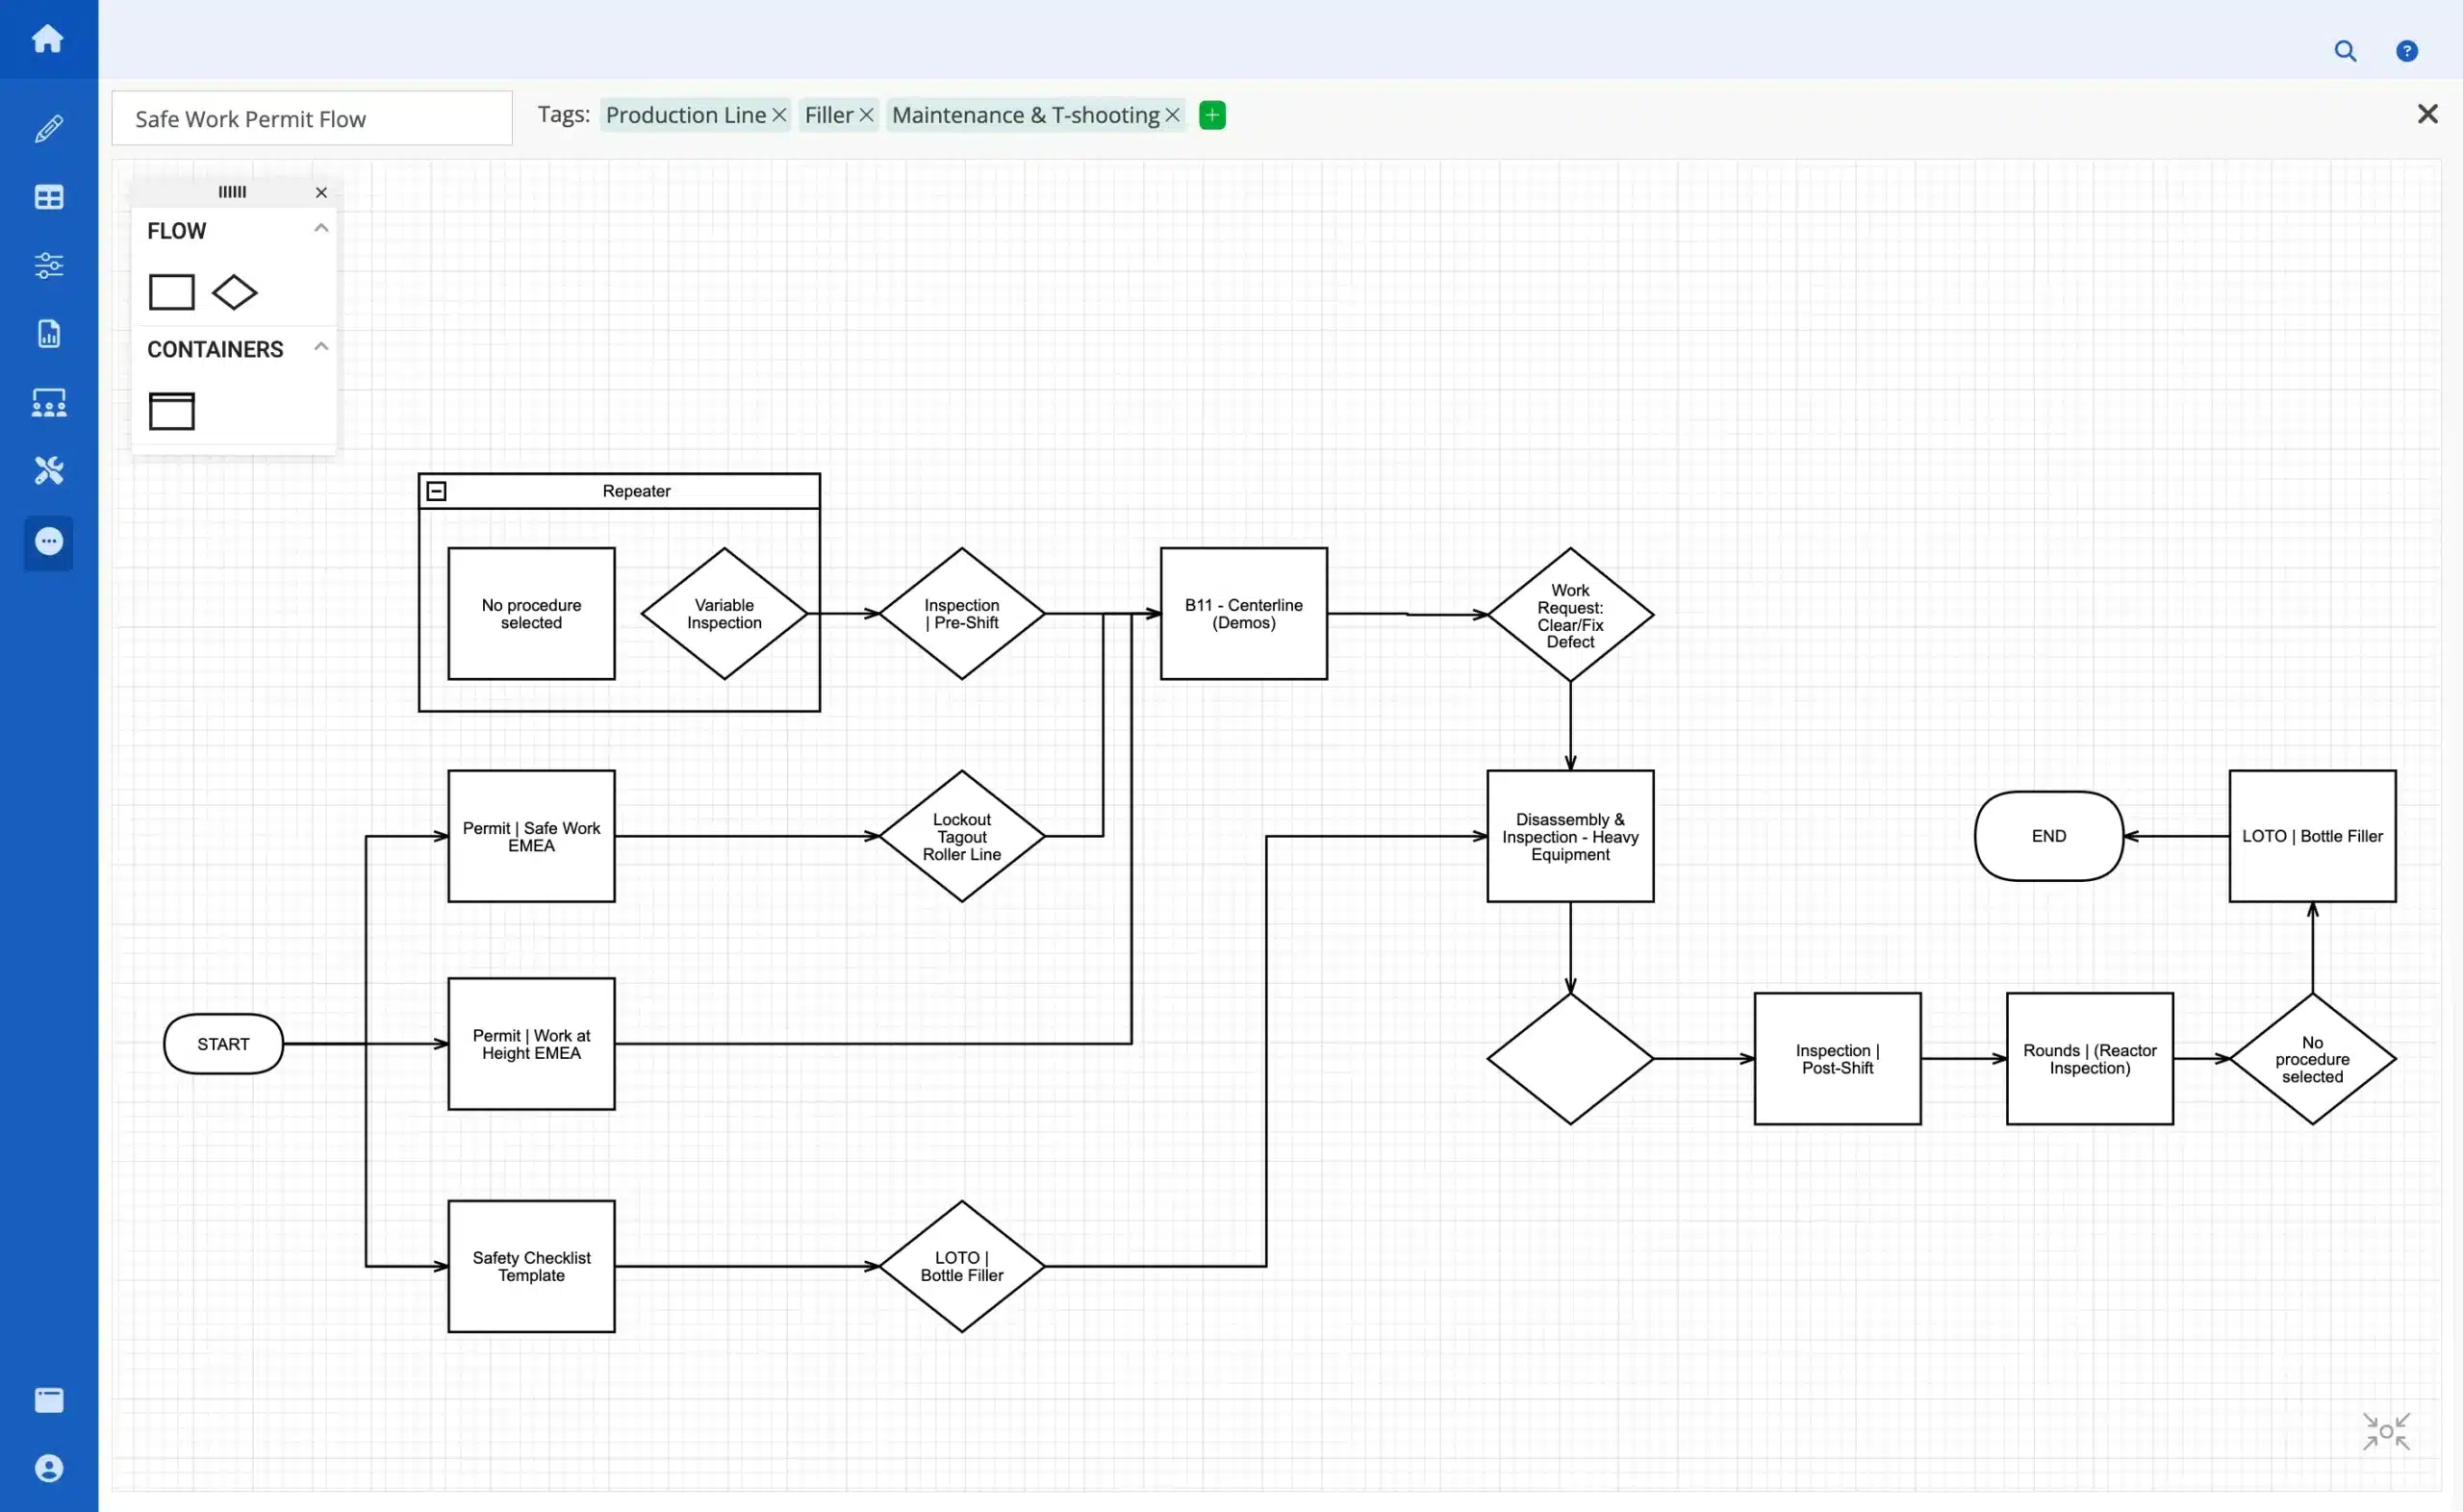Viewport: 2463px width, 1512px height.
Task: Select the LOTO | Bottle Filler diamond
Action: [x=962, y=1266]
